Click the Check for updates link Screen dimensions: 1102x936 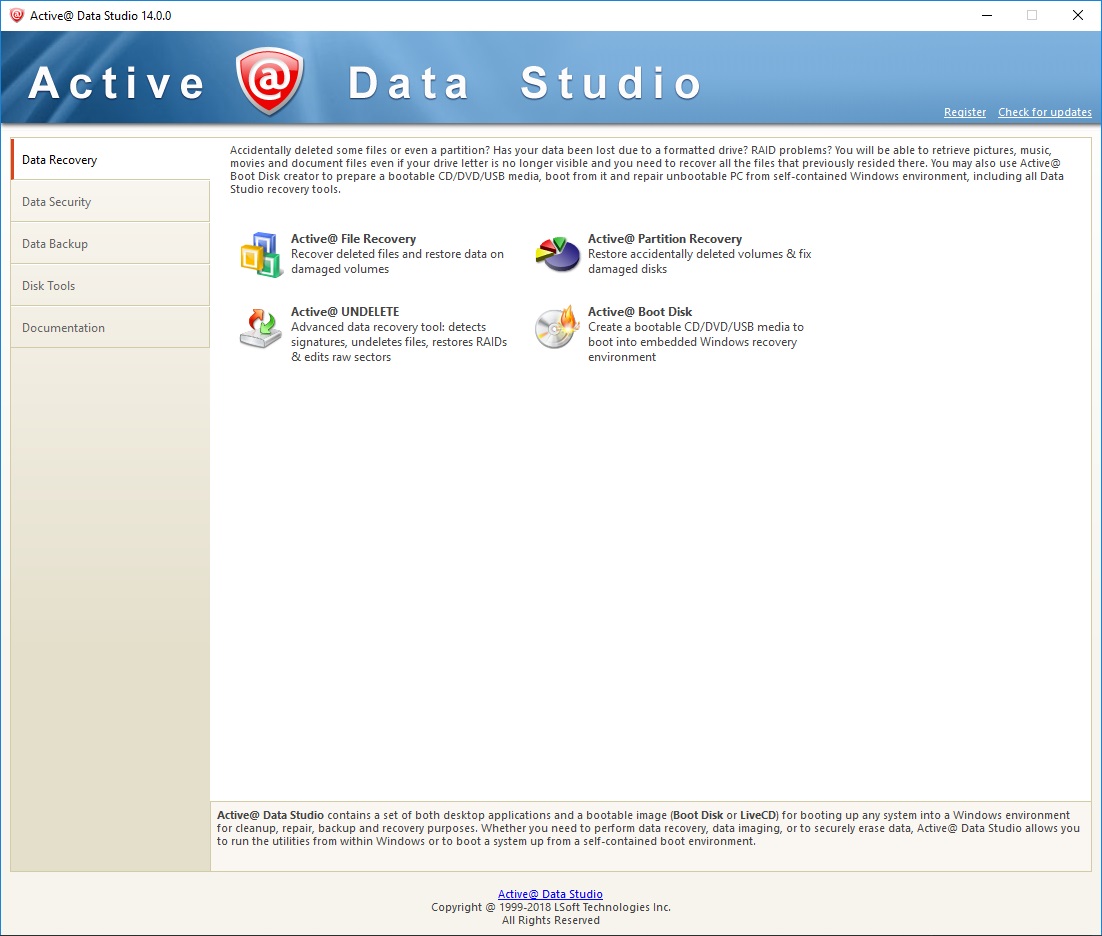click(x=1044, y=113)
